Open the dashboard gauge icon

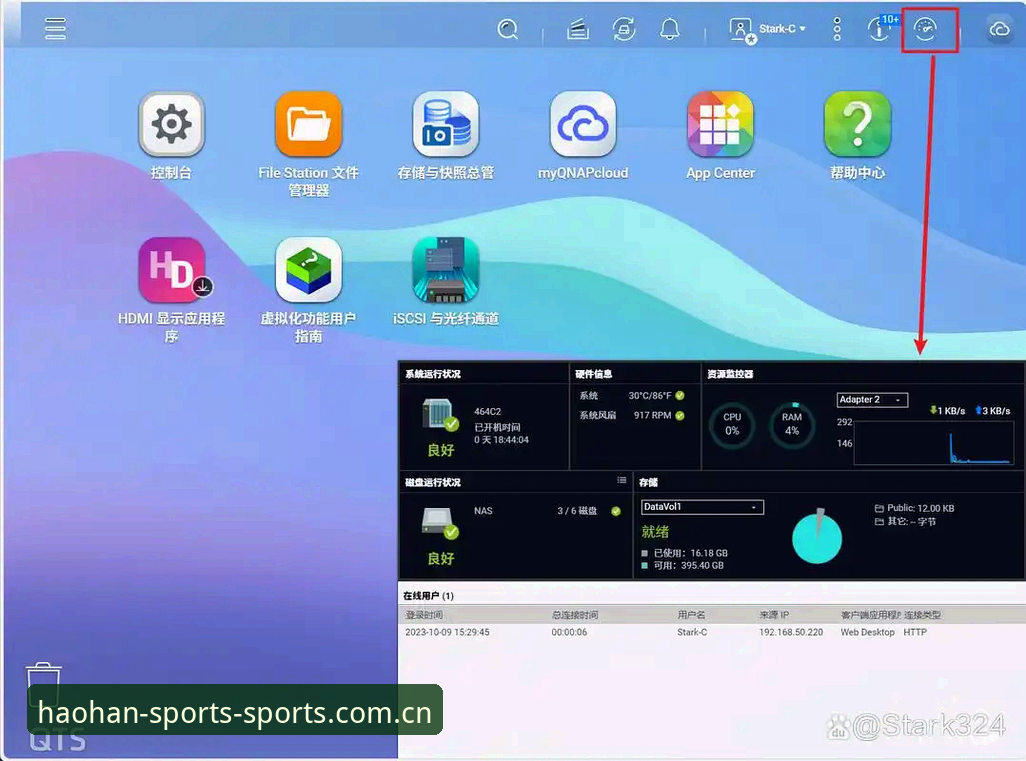click(925, 29)
